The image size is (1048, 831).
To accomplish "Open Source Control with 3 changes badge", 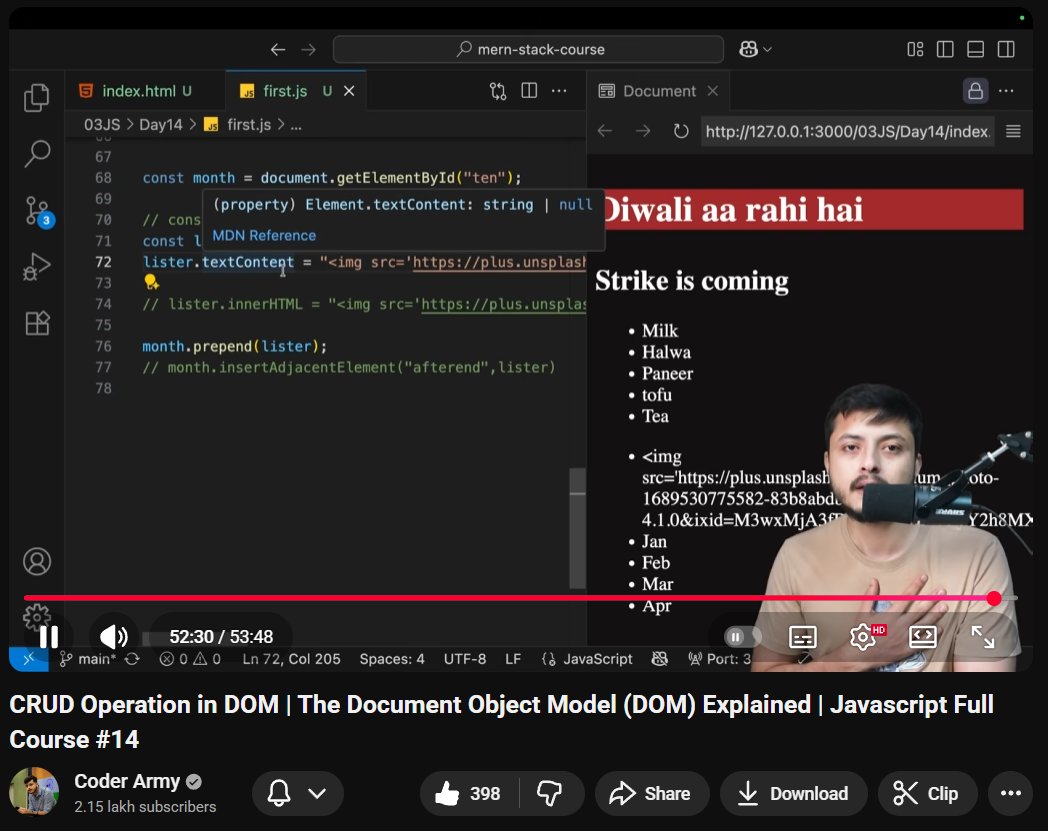I will (x=38, y=211).
